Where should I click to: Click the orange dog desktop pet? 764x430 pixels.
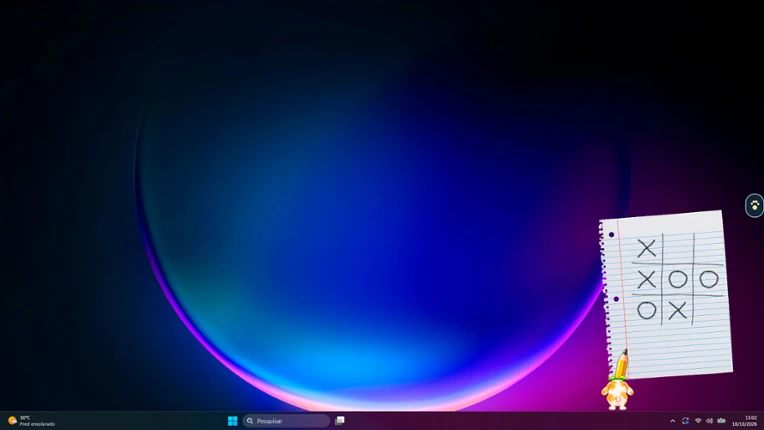tap(617, 393)
